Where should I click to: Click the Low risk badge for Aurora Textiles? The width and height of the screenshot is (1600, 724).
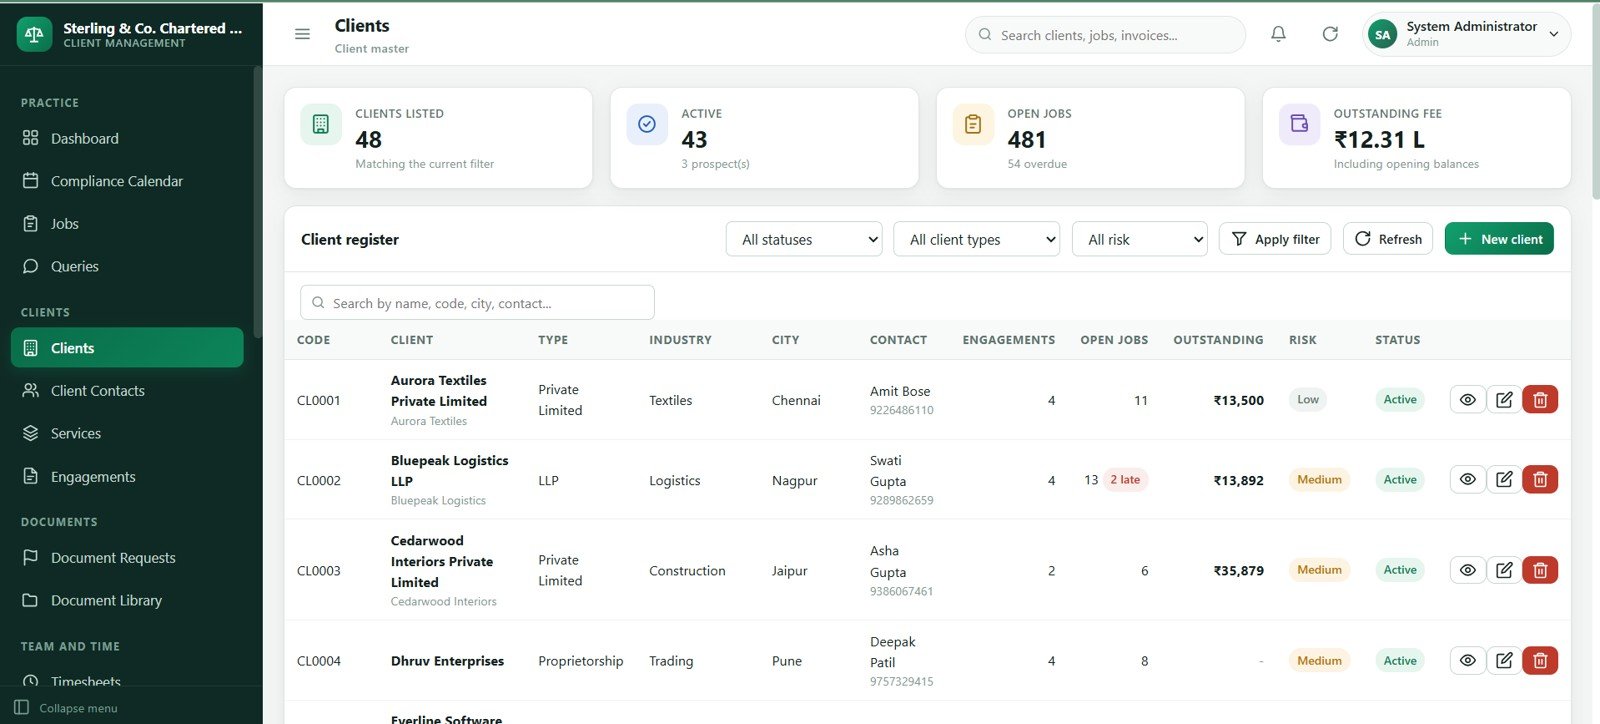click(1308, 400)
